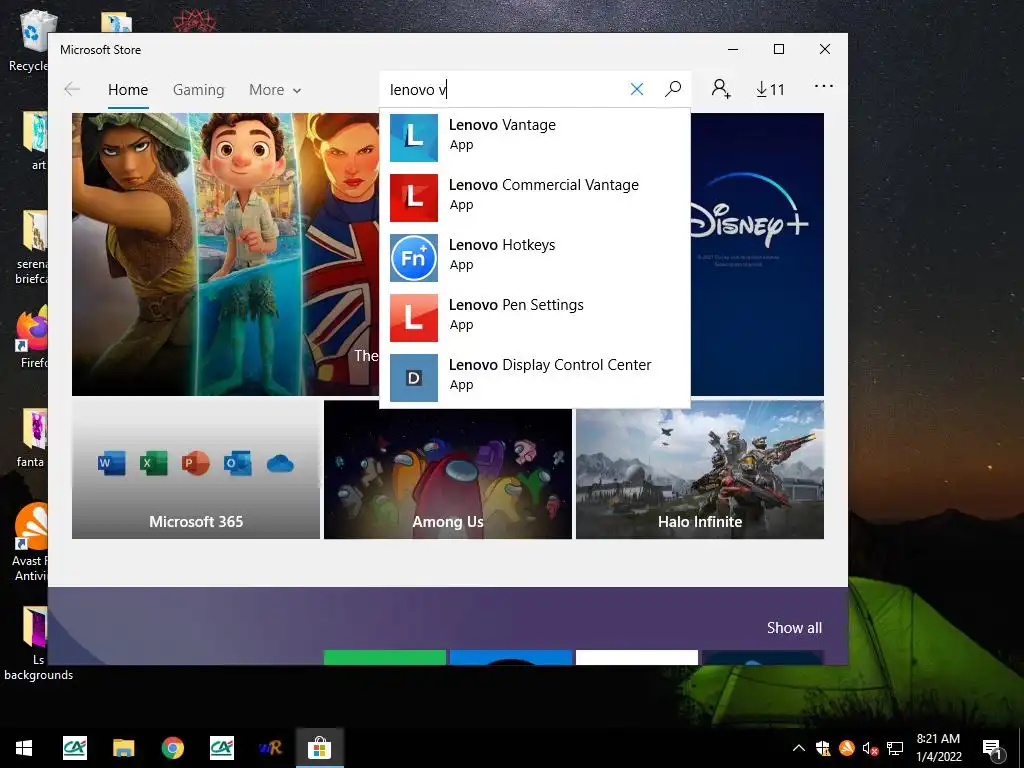Select the Avast Antivirus desktop shortcut
The height and width of the screenshot is (768, 1024).
point(30,543)
